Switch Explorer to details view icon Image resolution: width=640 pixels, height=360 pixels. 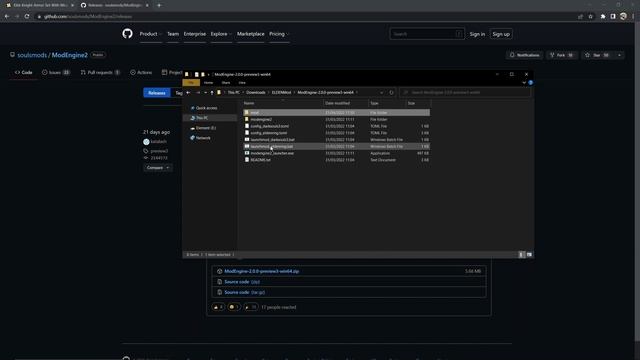pyautogui.click(x=521, y=255)
